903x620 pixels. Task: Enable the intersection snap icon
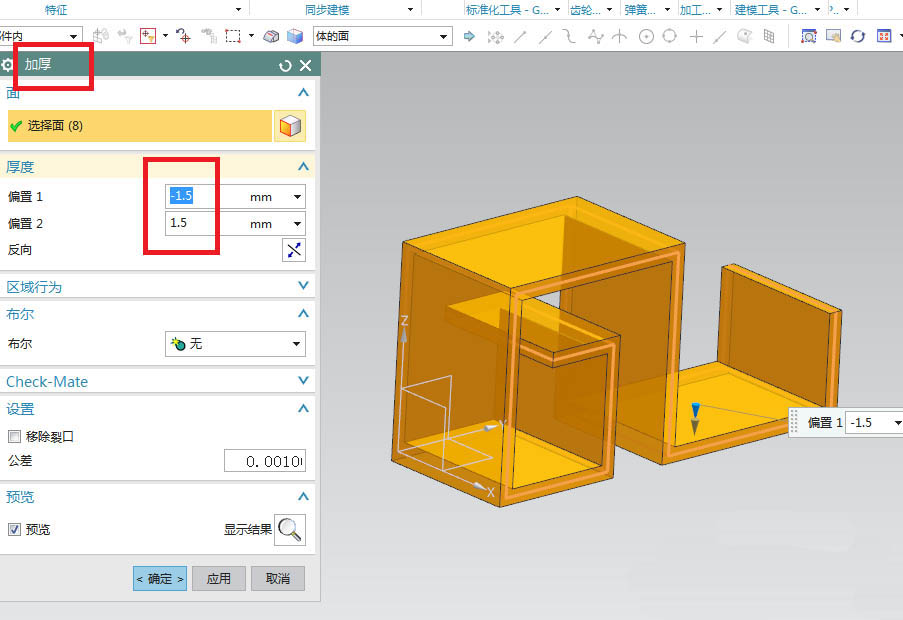point(620,37)
